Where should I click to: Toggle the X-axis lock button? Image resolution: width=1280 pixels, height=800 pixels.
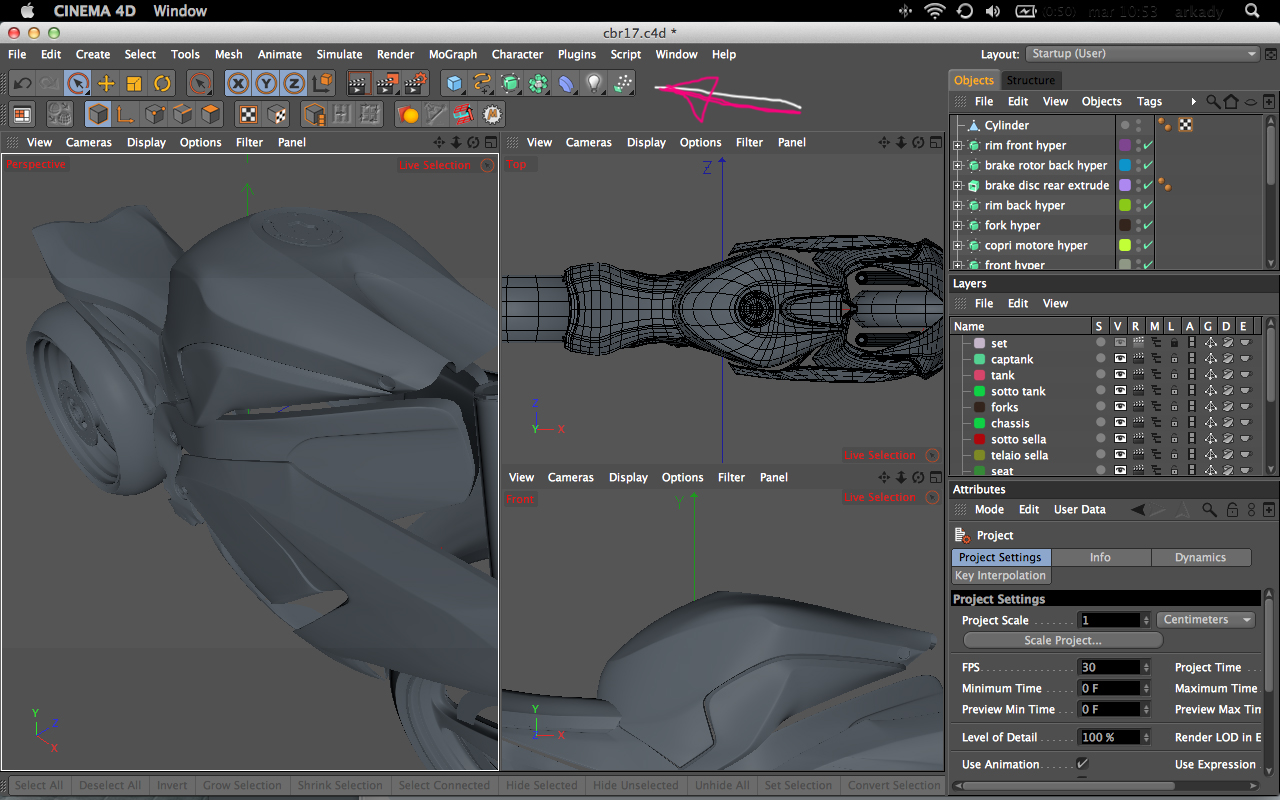[x=238, y=84]
